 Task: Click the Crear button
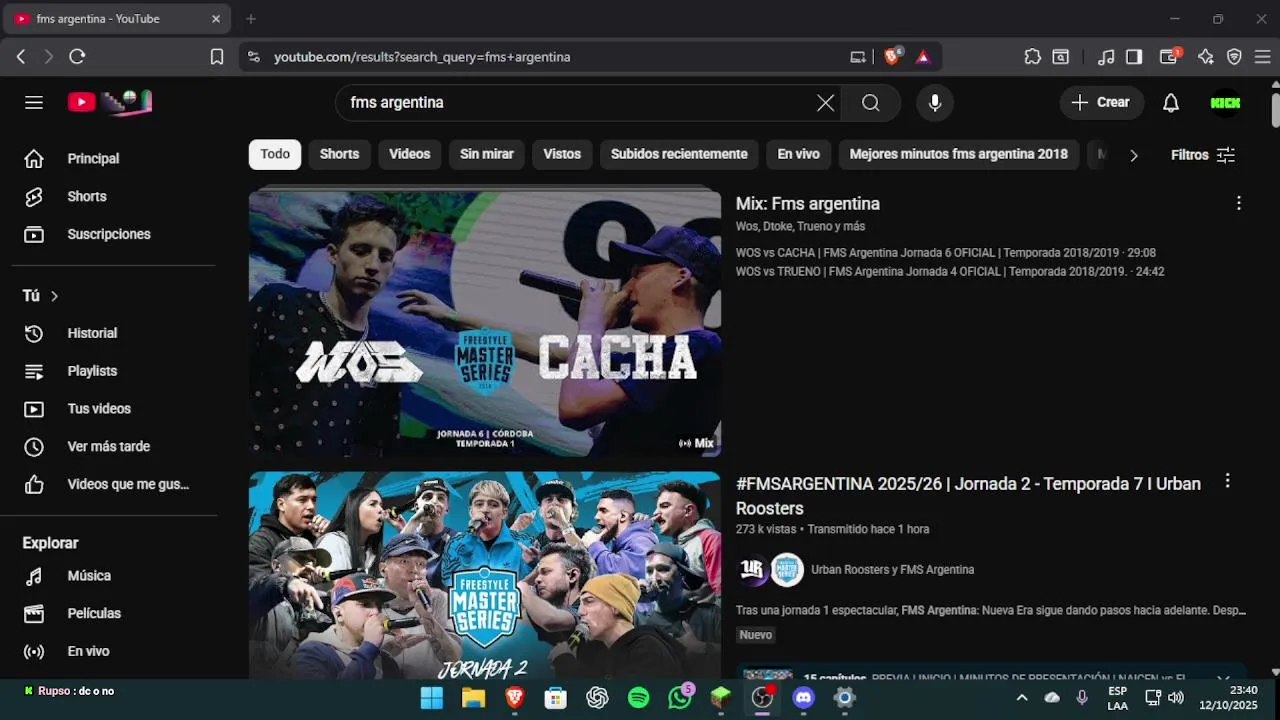click(x=1101, y=103)
